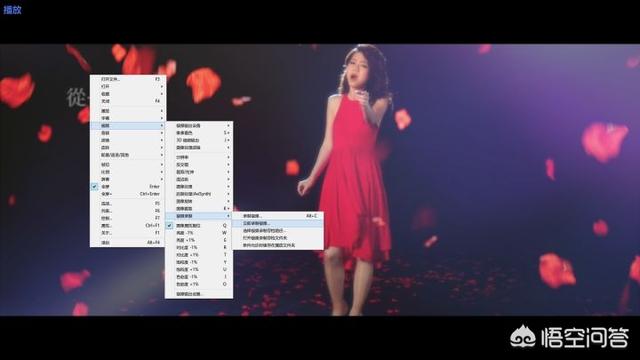Toggle the checkmark beside the Enter fullscreen item
This screenshot has width=640, height=360.
(x=94, y=187)
